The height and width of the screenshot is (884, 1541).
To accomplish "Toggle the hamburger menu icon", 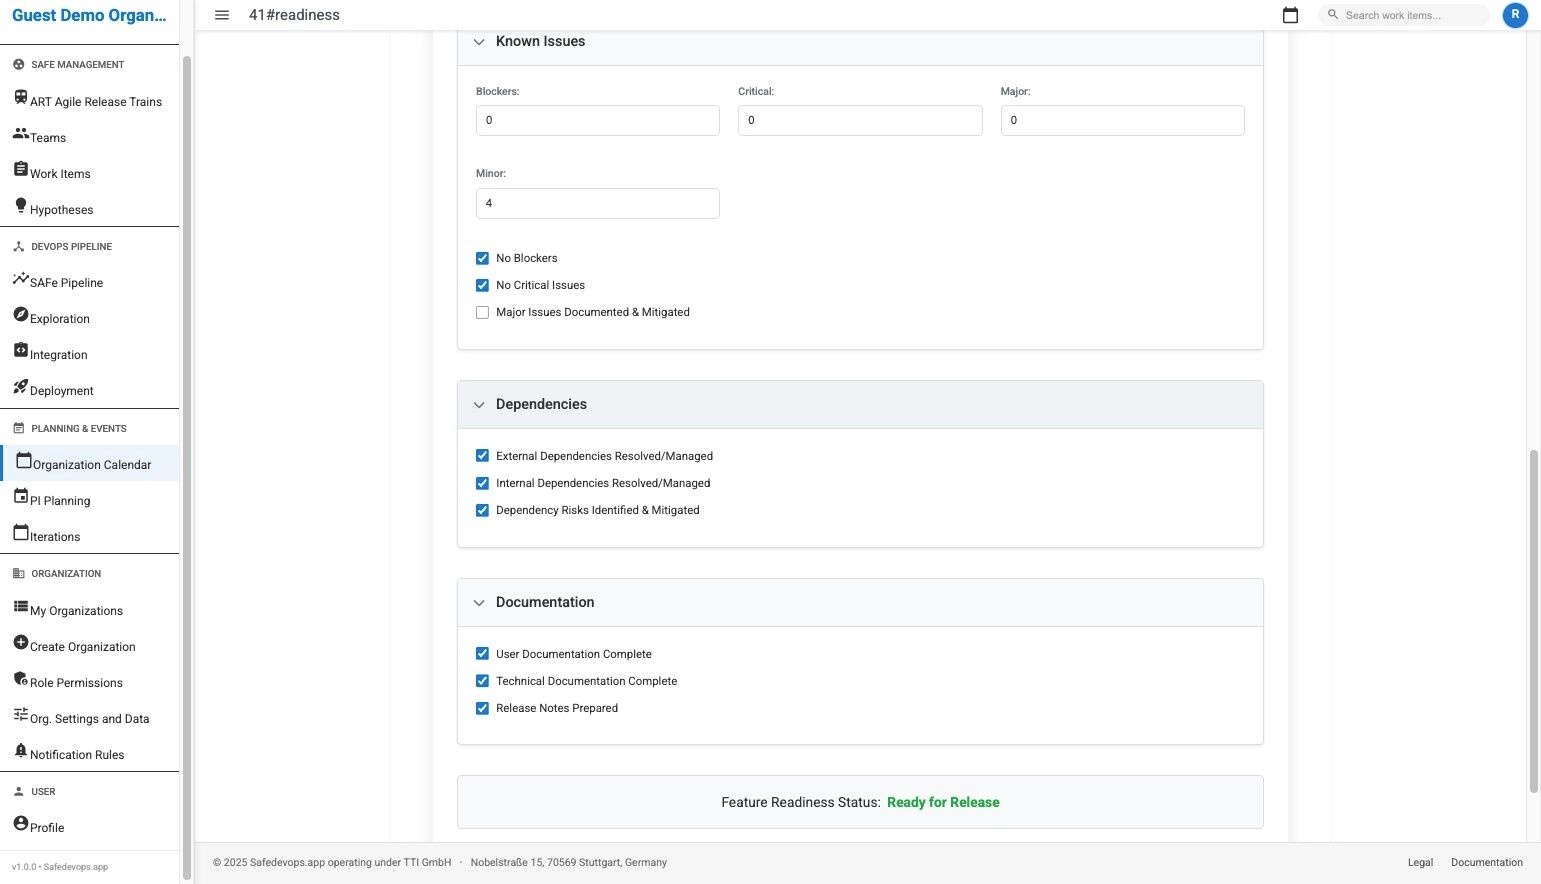I will [x=222, y=15].
